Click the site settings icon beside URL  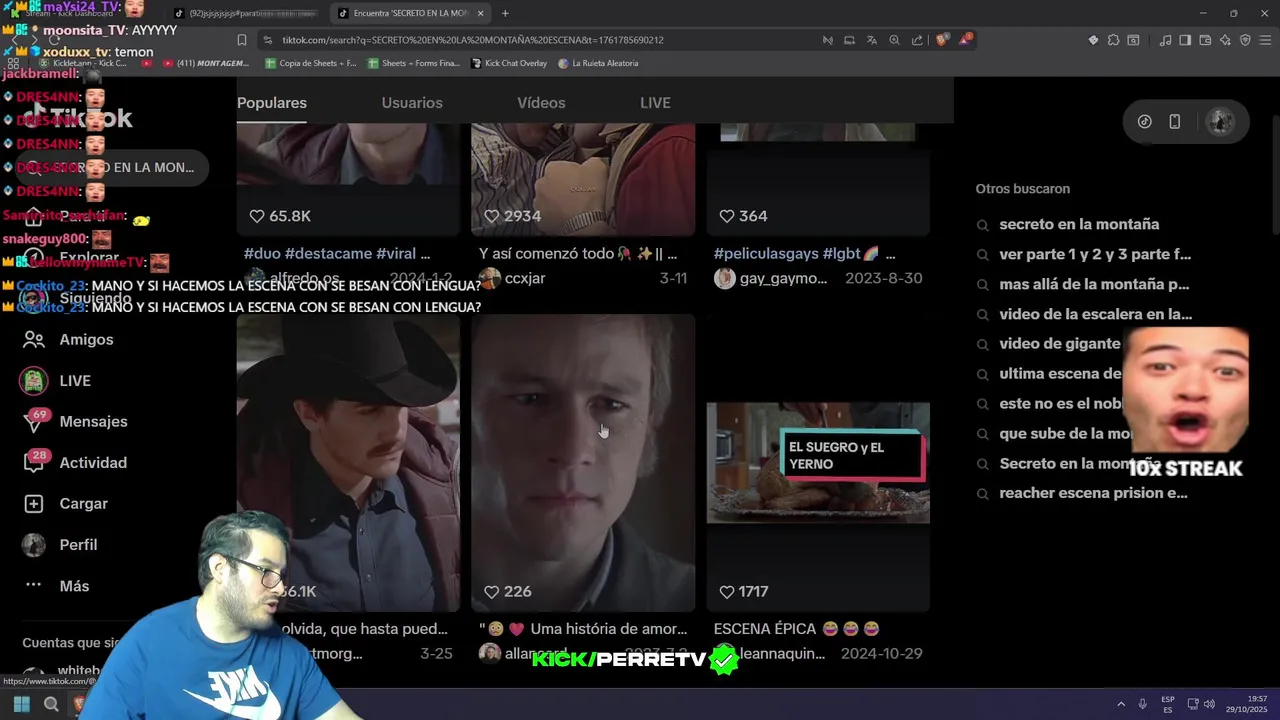[x=267, y=40]
